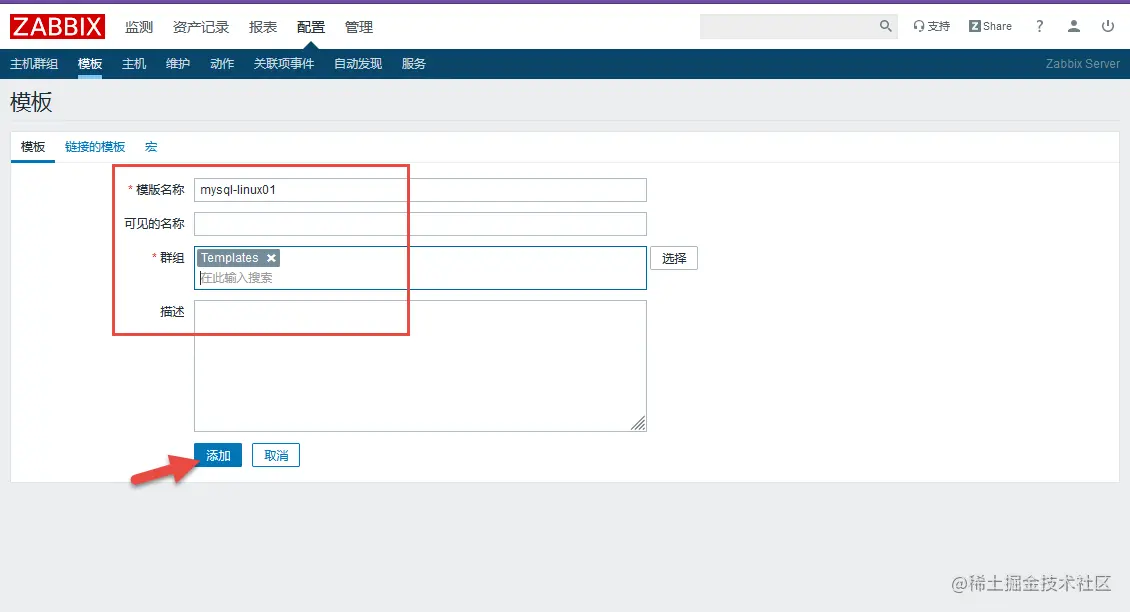Image resolution: width=1130 pixels, height=612 pixels.
Task: Open the 管理 top menu
Action: pyautogui.click(x=359, y=27)
